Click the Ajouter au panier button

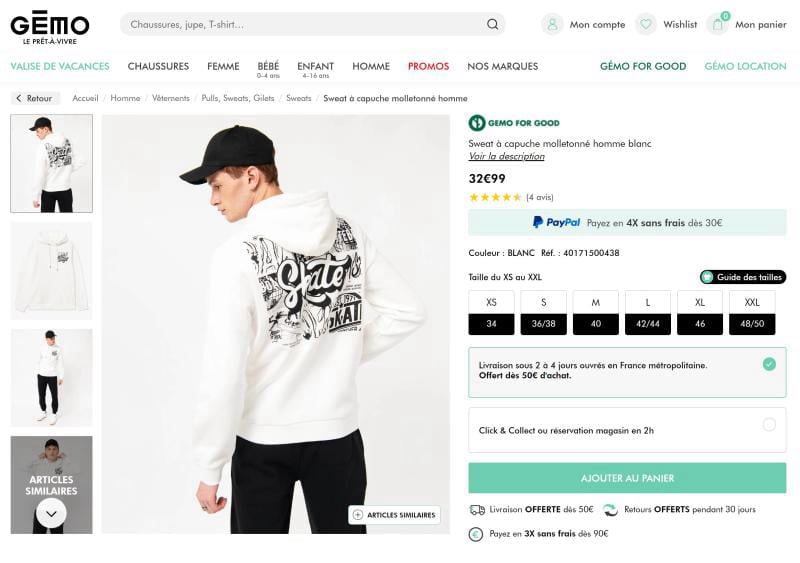click(x=627, y=478)
